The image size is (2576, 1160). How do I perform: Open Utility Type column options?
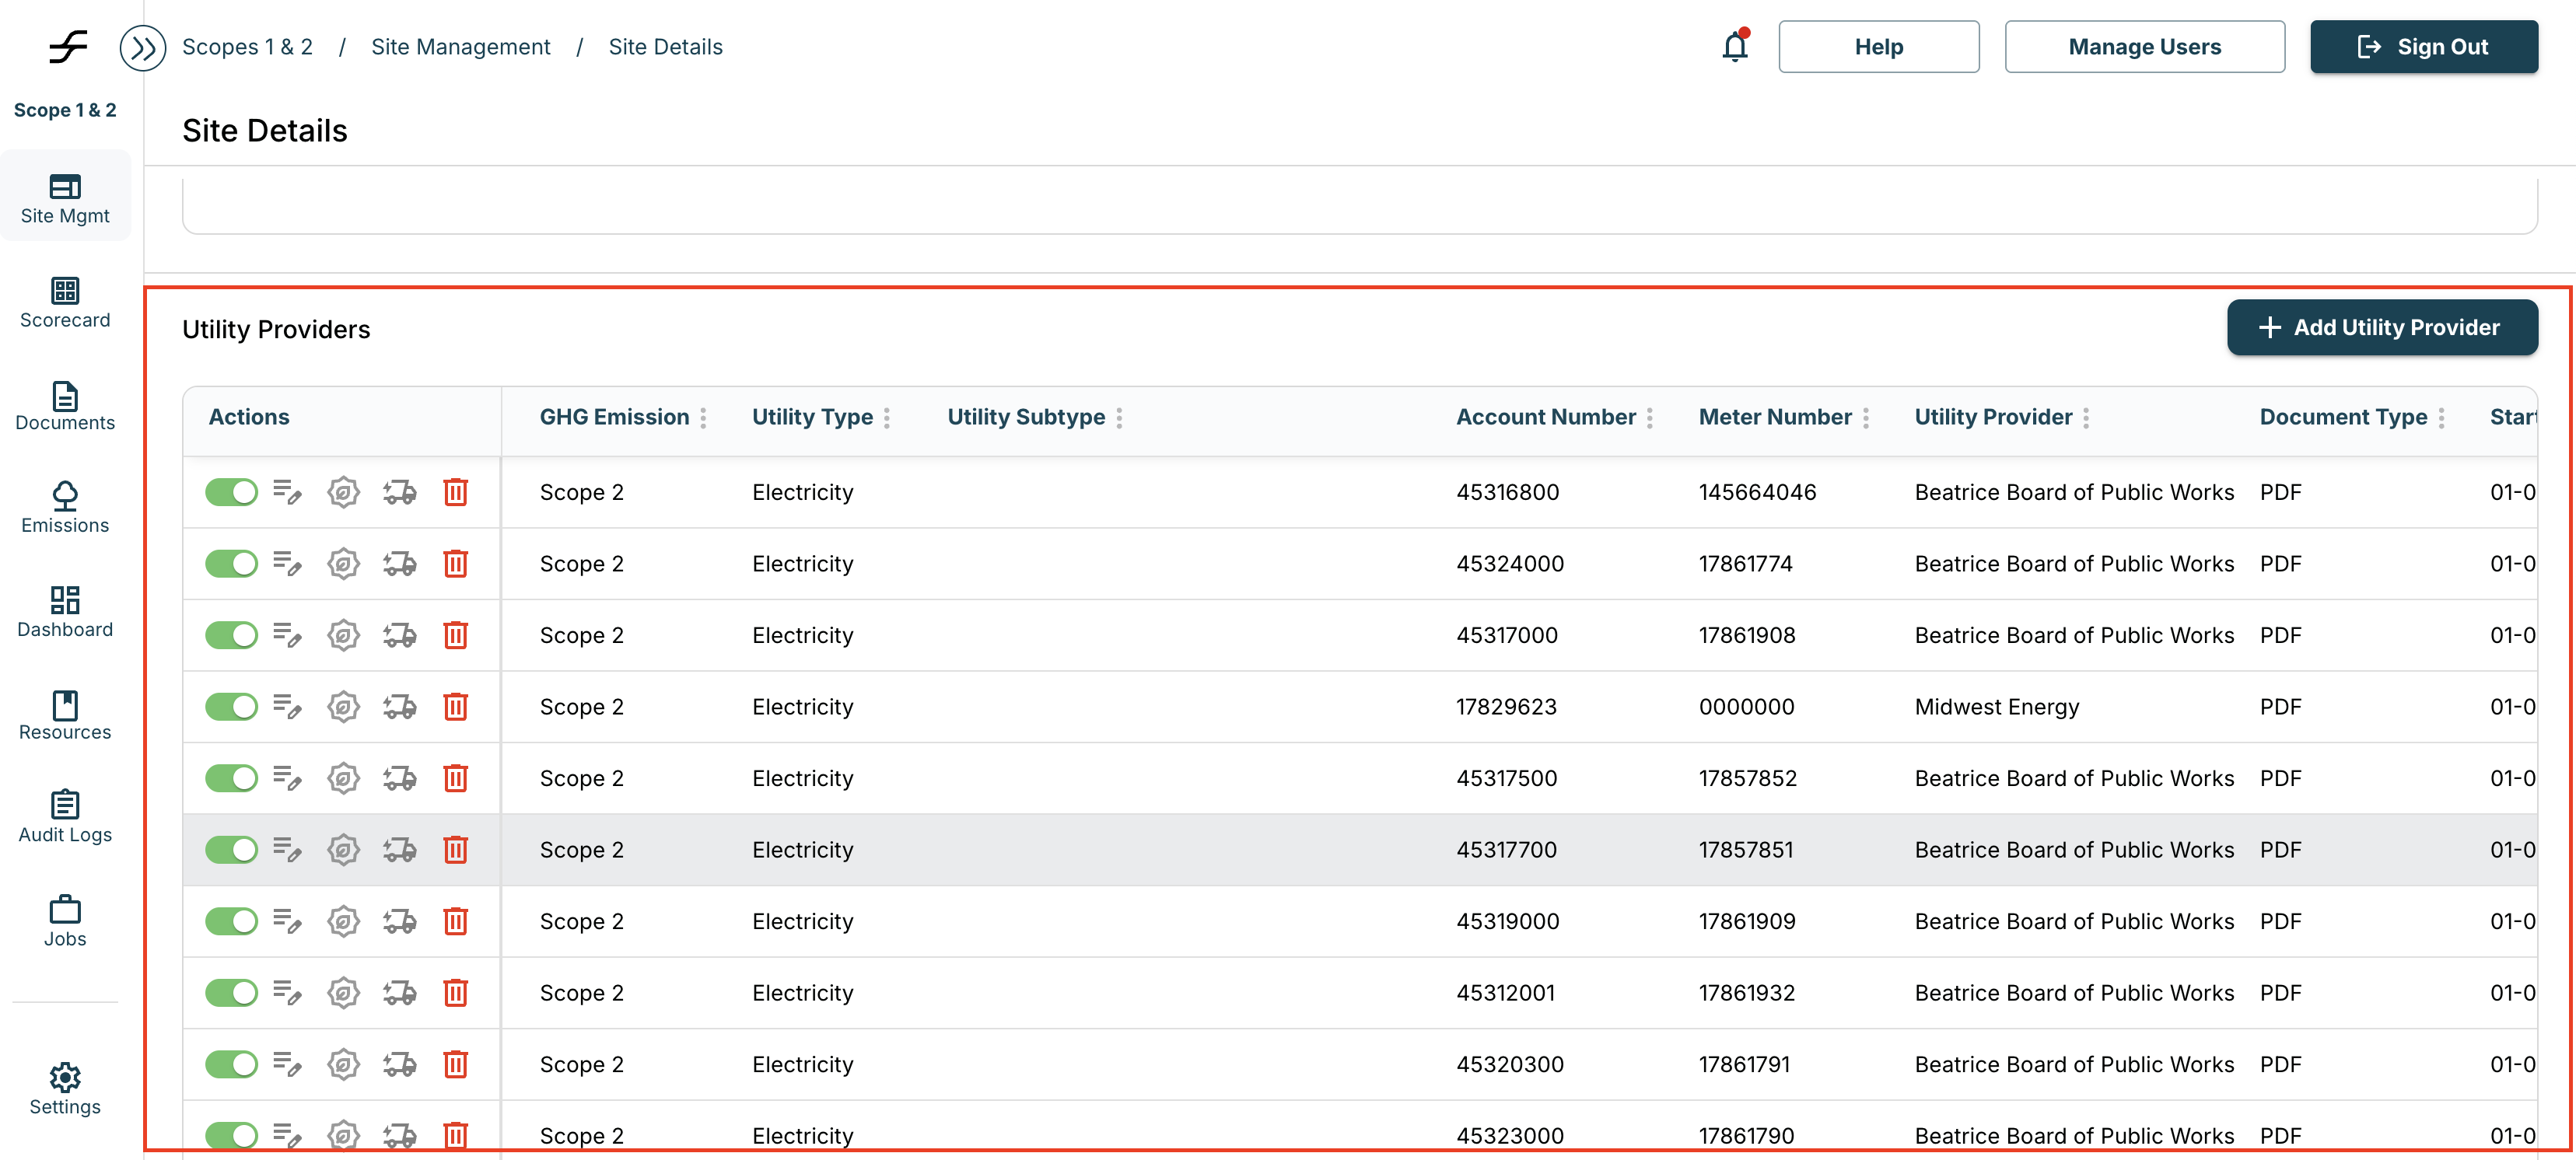[x=887, y=418]
